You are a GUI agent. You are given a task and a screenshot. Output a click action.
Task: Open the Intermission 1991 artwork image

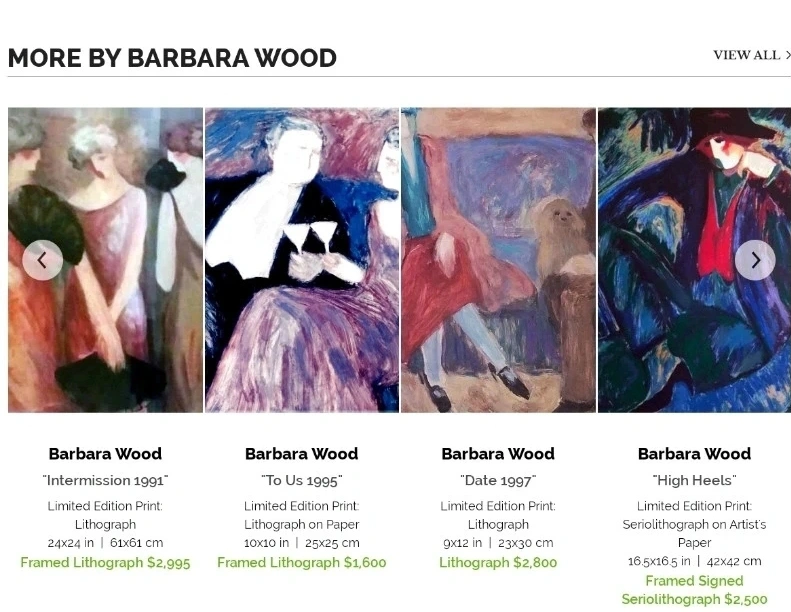click(x=105, y=260)
